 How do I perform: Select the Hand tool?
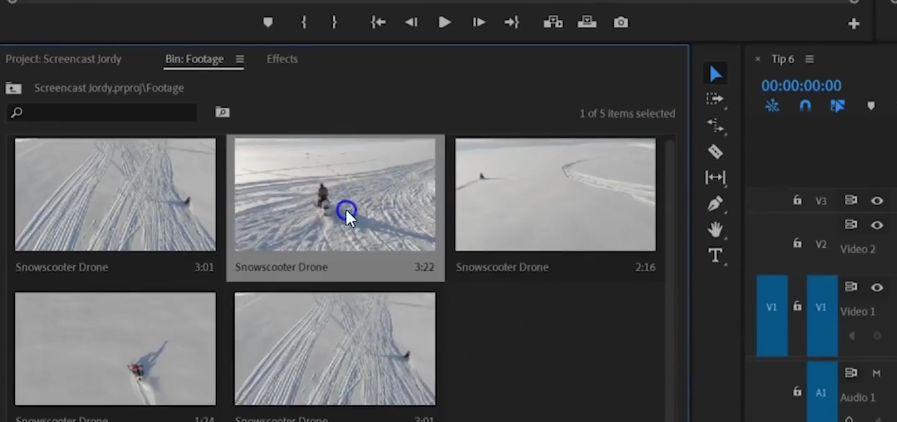[715, 230]
